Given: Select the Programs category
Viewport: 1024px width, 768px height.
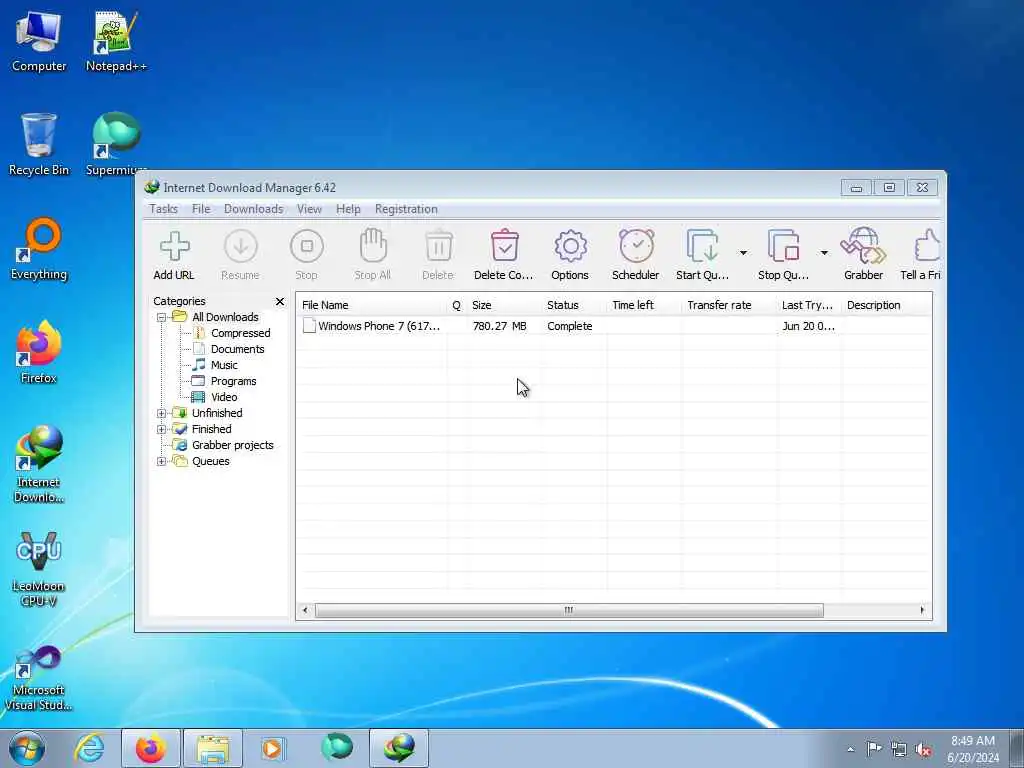Looking at the screenshot, I should 233,381.
